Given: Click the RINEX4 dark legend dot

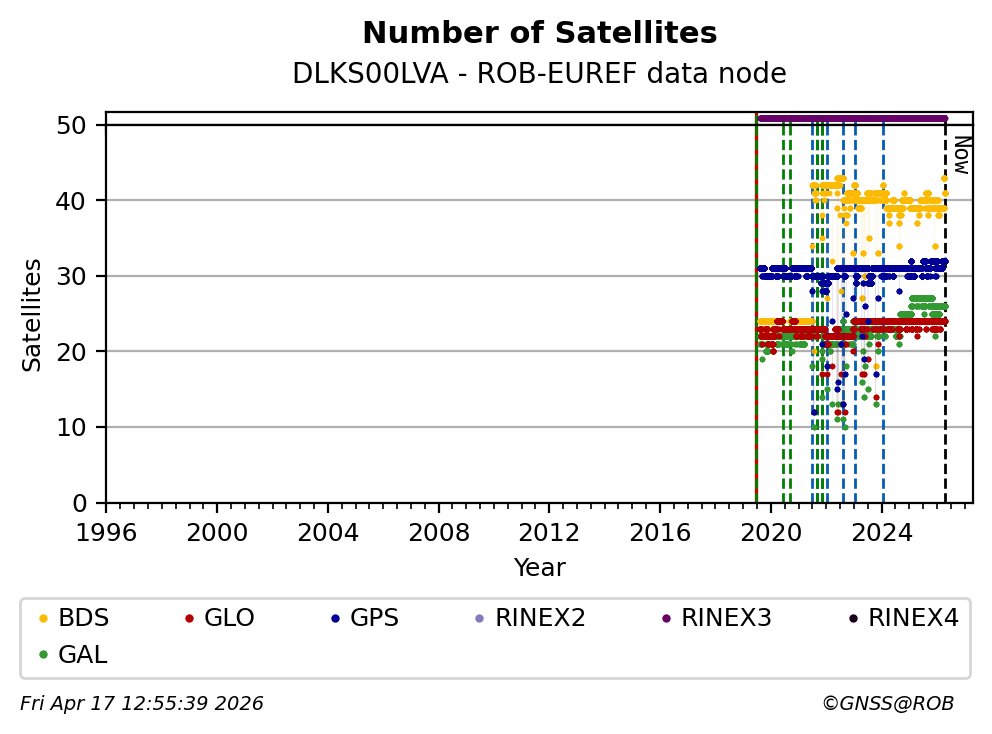Looking at the screenshot, I should point(852,619).
